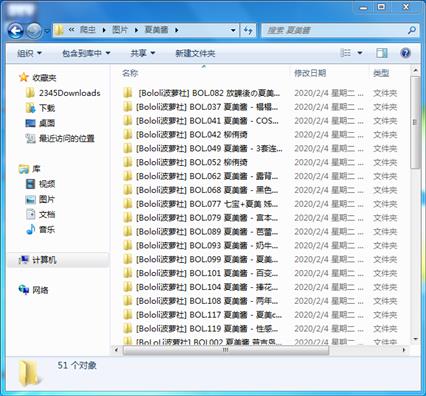426x396 pixels.
Task: Open the 共享 menu
Action: [143, 53]
